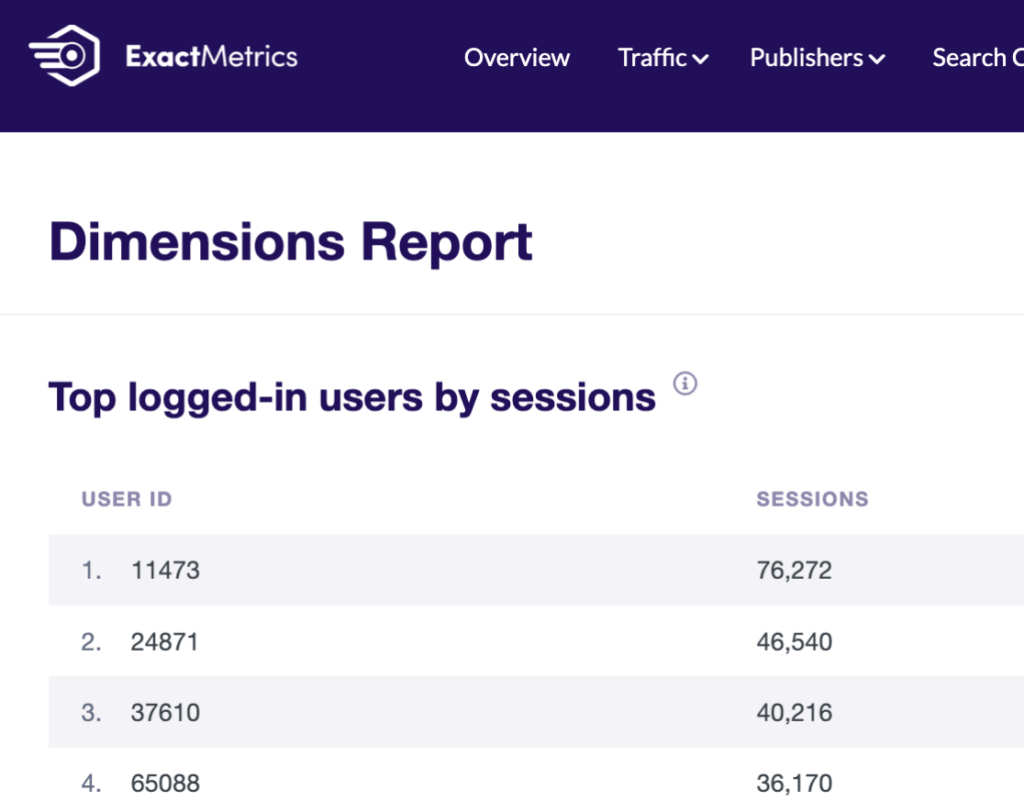Open the Traffic chevron in navigation
The height and width of the screenshot is (812, 1024).
[702, 60]
